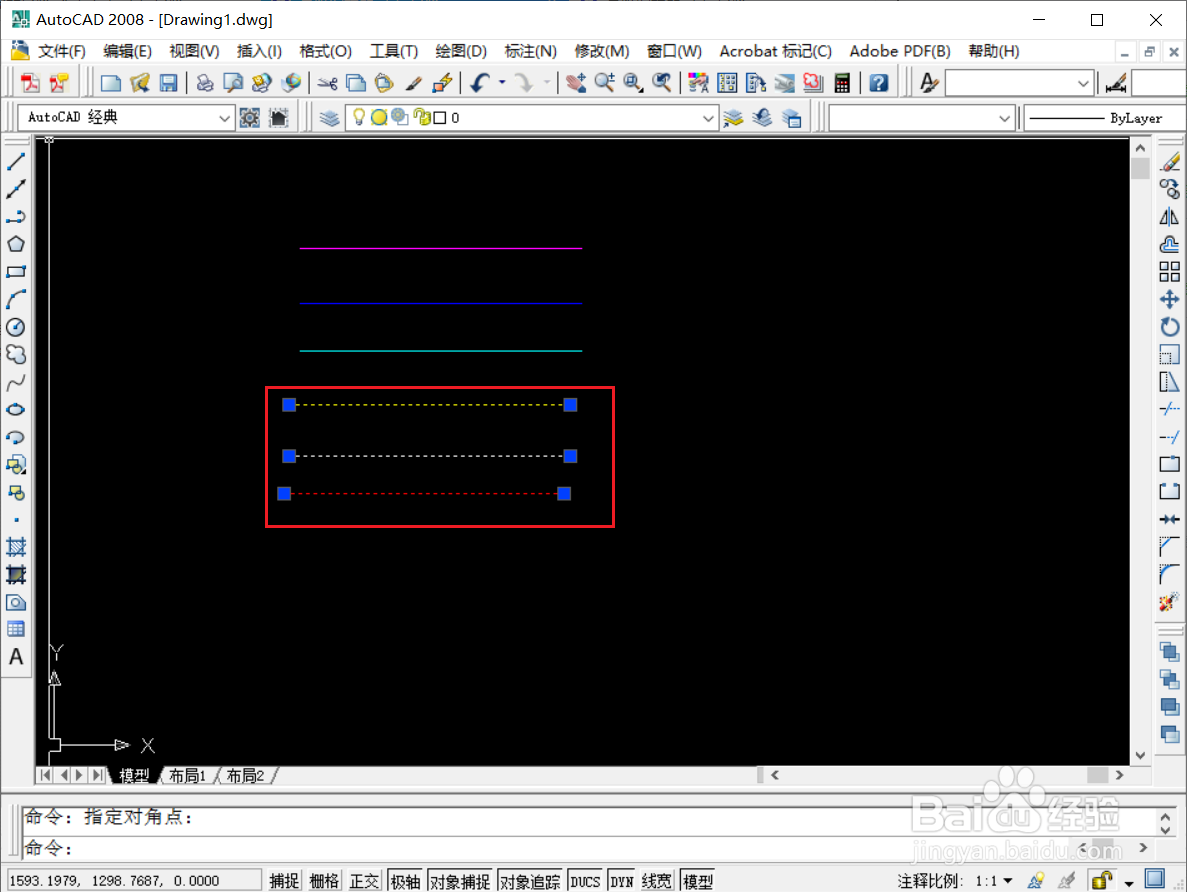Toggle 对象捕捉 object snap
Viewport: 1187px width, 892px height.
(x=460, y=881)
